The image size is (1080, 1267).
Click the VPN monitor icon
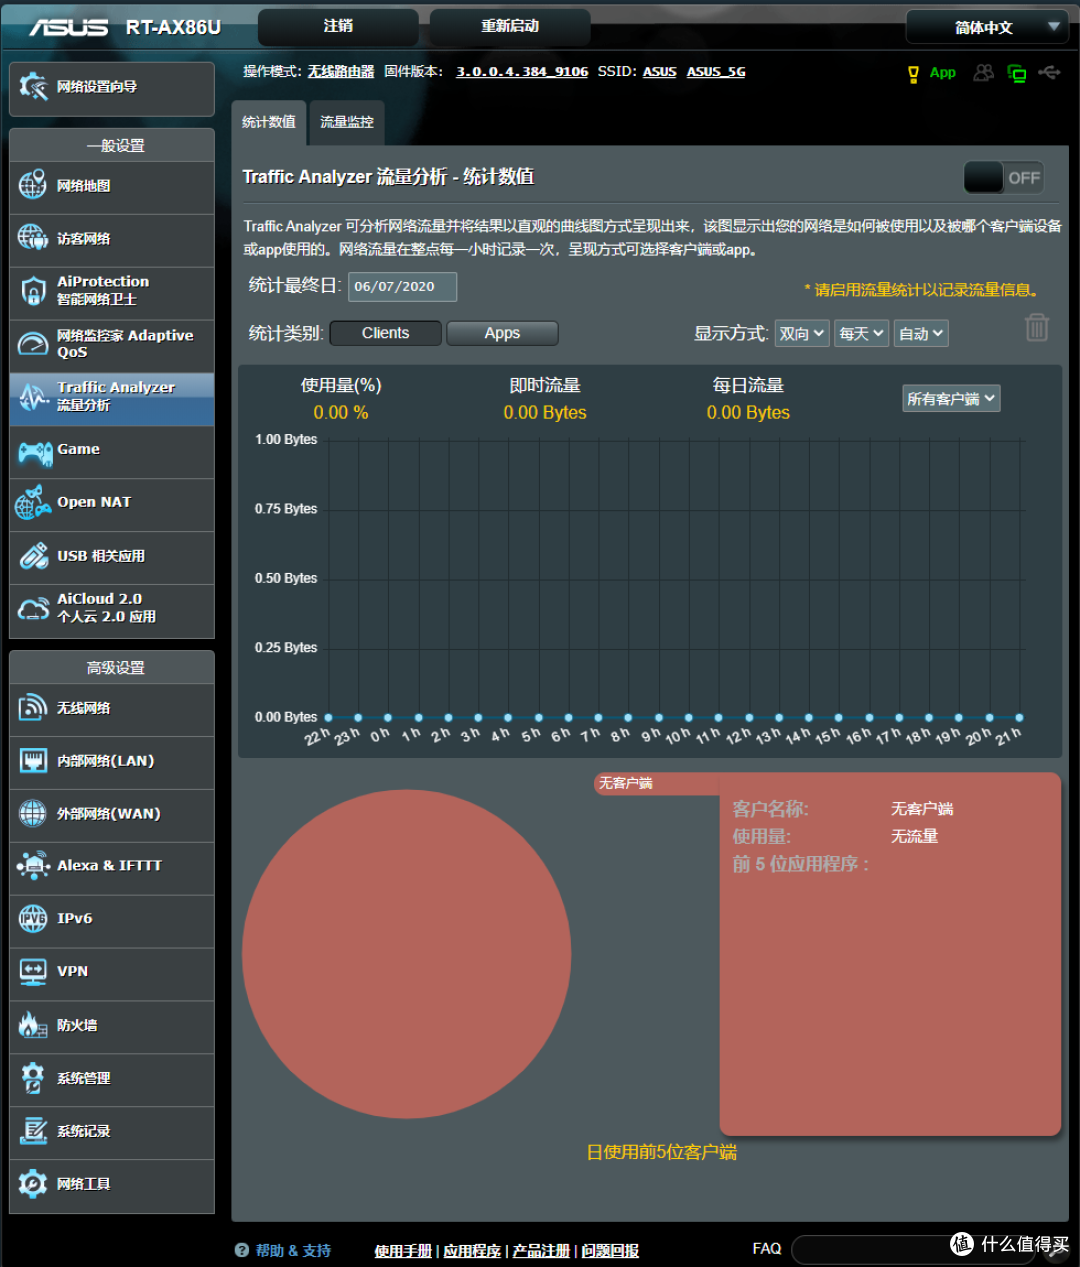click(x=33, y=971)
